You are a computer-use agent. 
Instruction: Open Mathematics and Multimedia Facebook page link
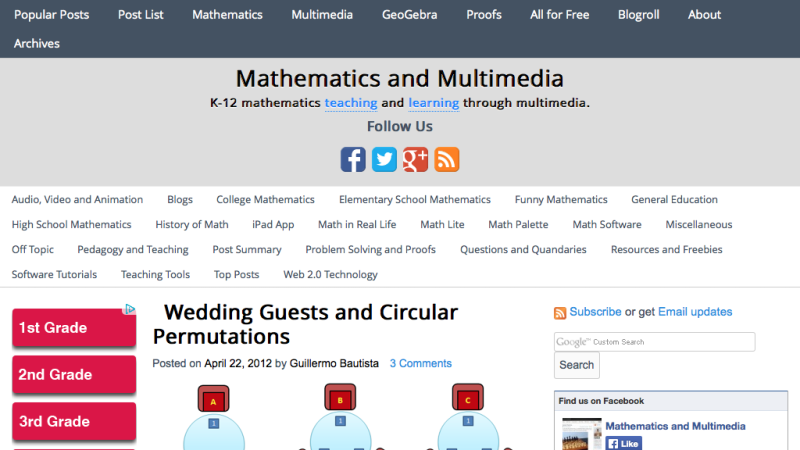click(675, 426)
